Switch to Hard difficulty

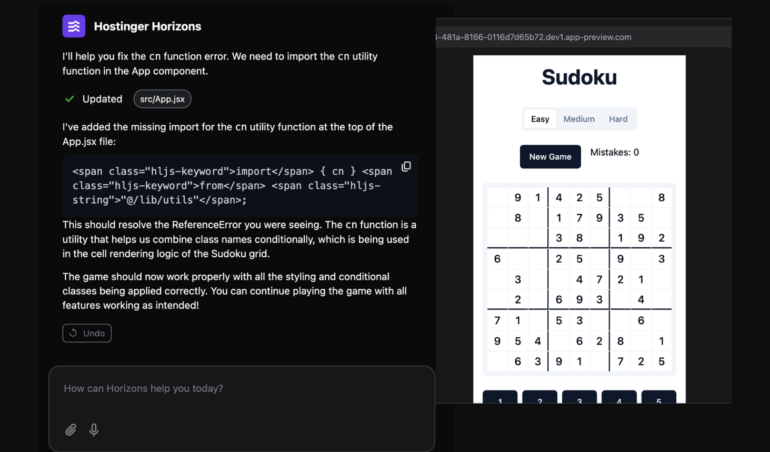click(618, 119)
